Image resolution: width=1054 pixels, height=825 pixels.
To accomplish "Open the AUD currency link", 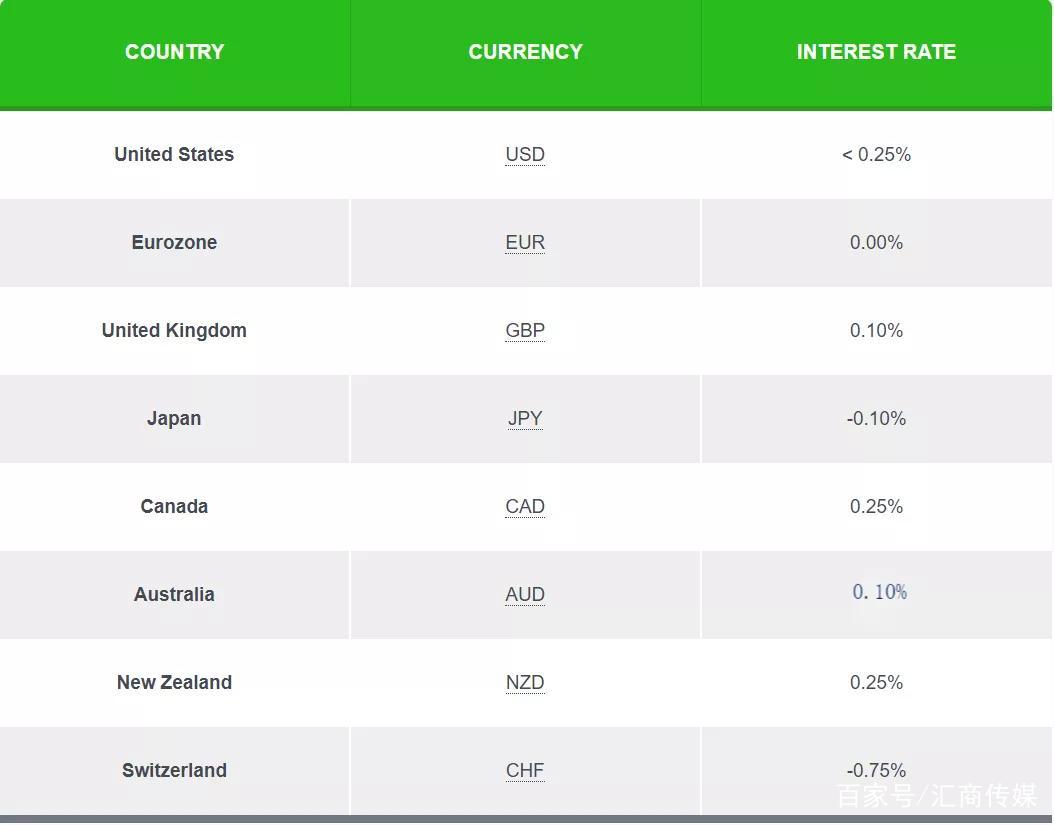I will click(x=525, y=595).
